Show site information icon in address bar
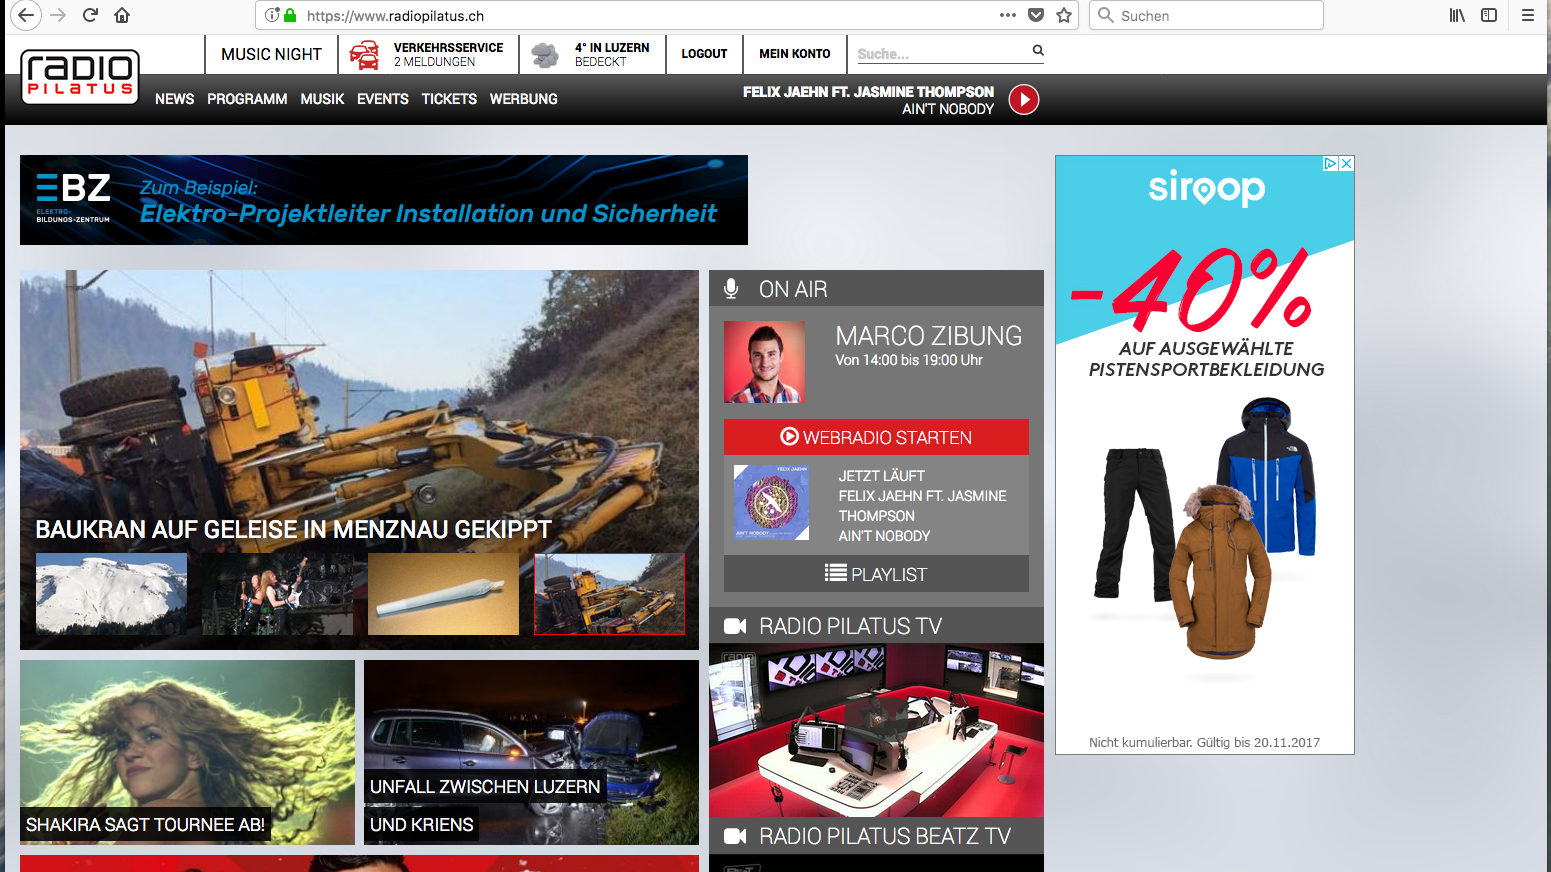The image size is (1551, 872). pos(272,15)
